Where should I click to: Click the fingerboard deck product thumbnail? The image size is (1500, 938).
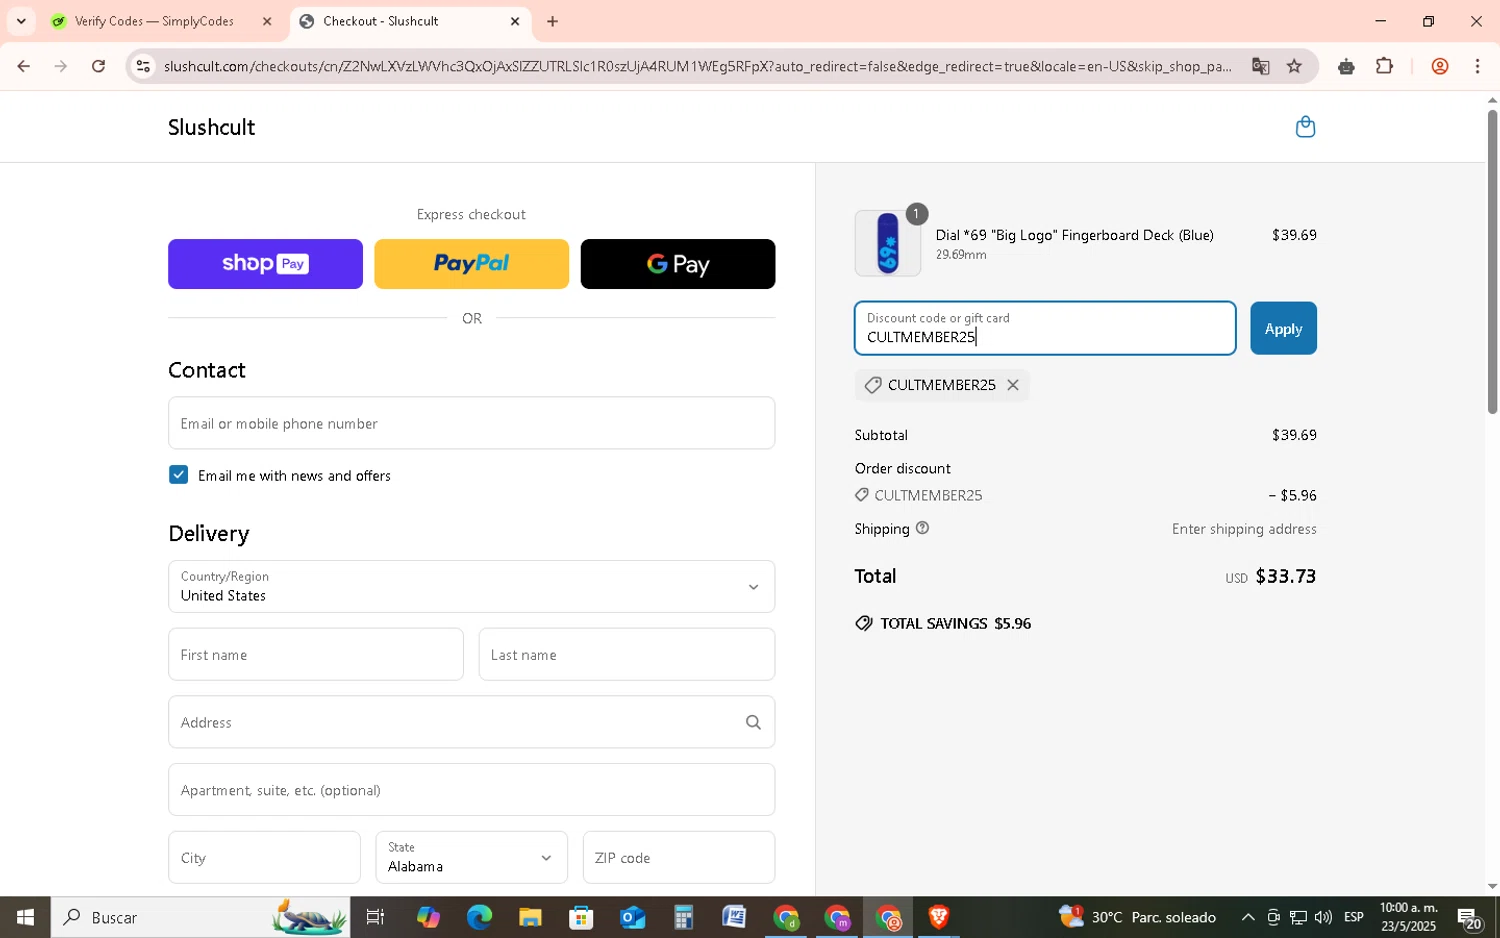pos(888,243)
